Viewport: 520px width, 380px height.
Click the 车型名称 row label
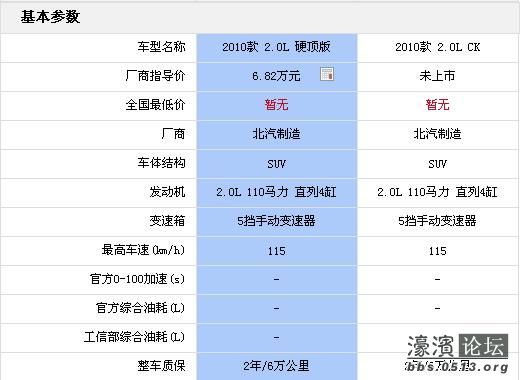pos(161,47)
